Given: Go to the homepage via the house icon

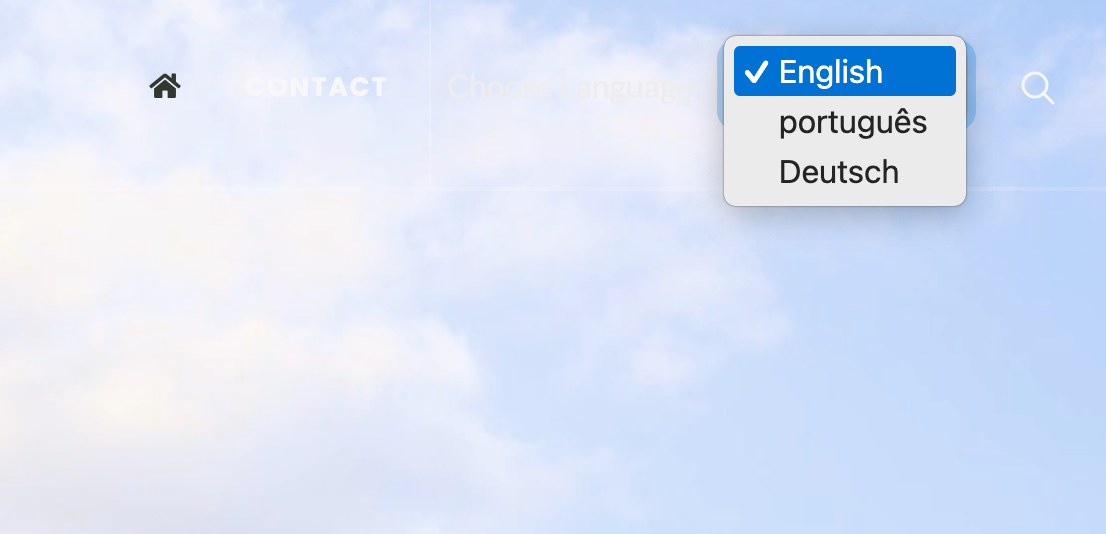Looking at the screenshot, I should (165, 86).
